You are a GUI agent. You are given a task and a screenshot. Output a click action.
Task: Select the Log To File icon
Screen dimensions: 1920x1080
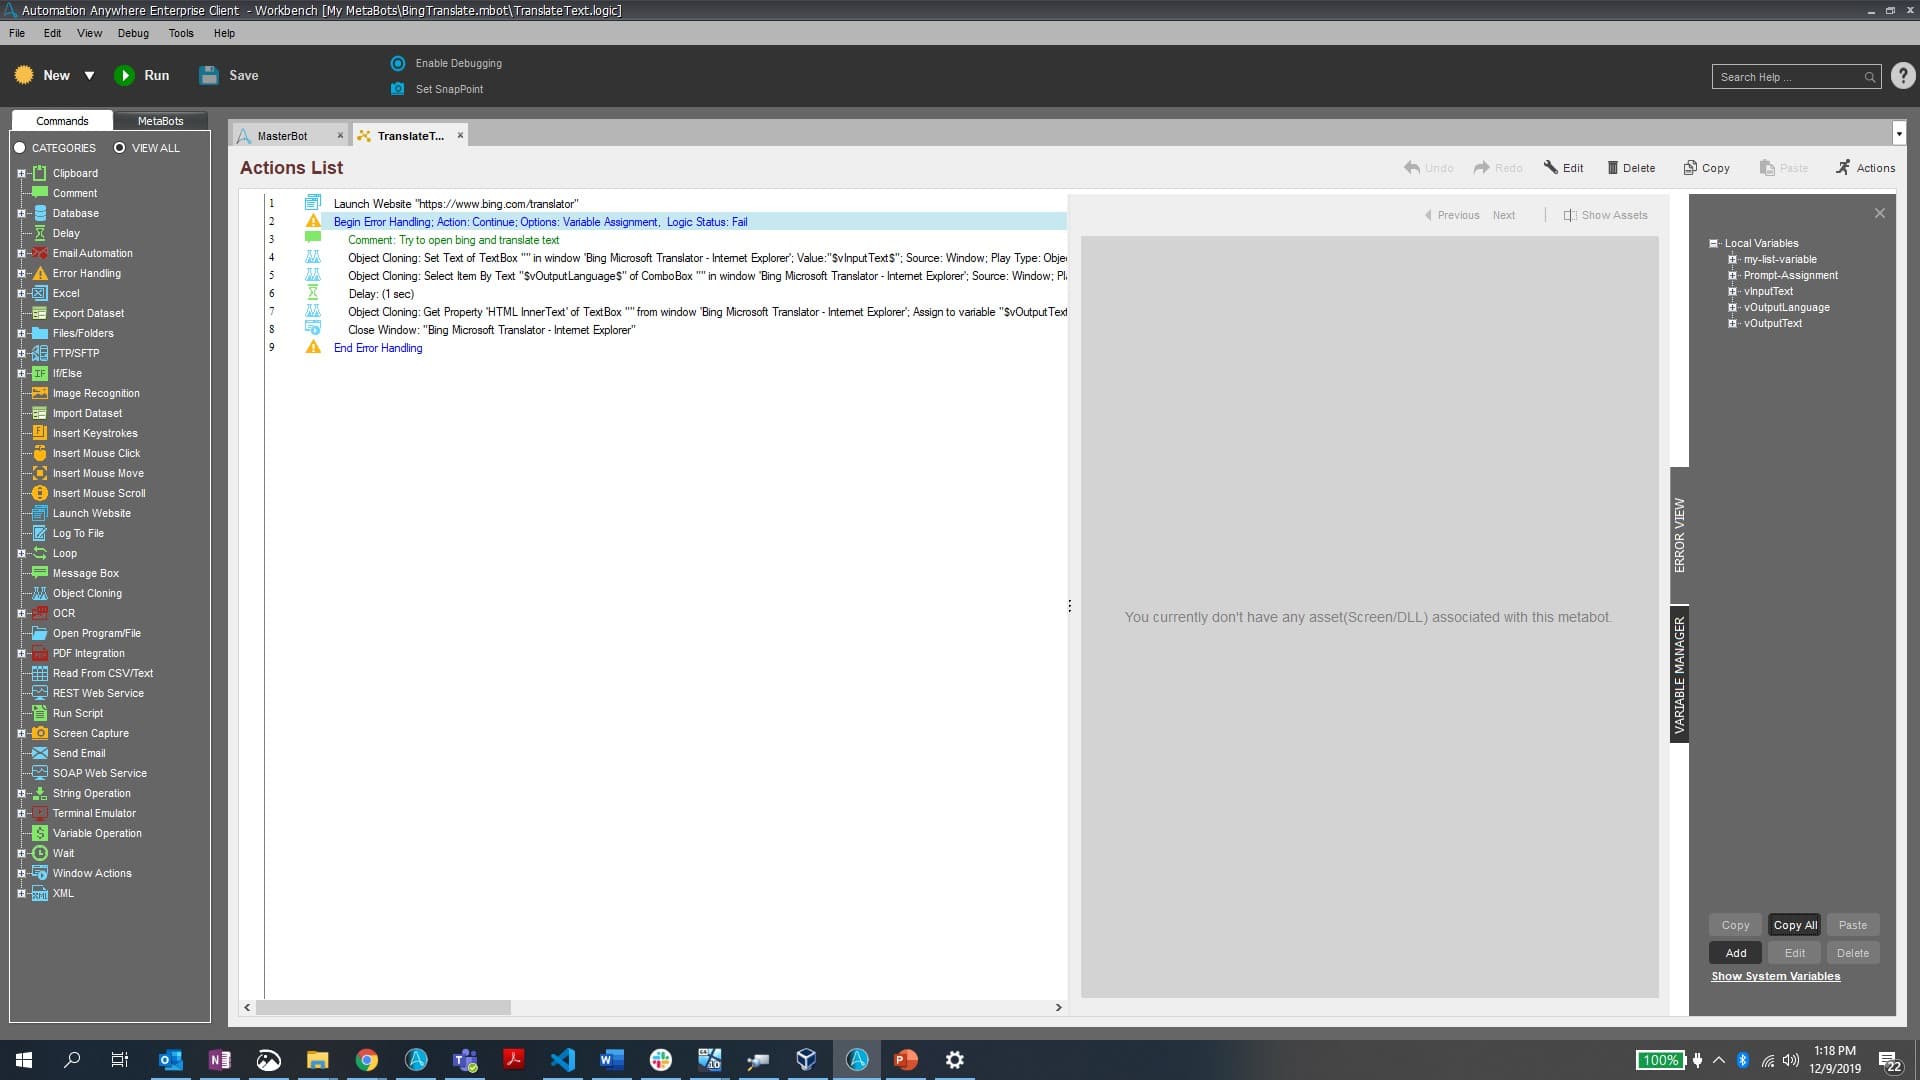click(40, 533)
